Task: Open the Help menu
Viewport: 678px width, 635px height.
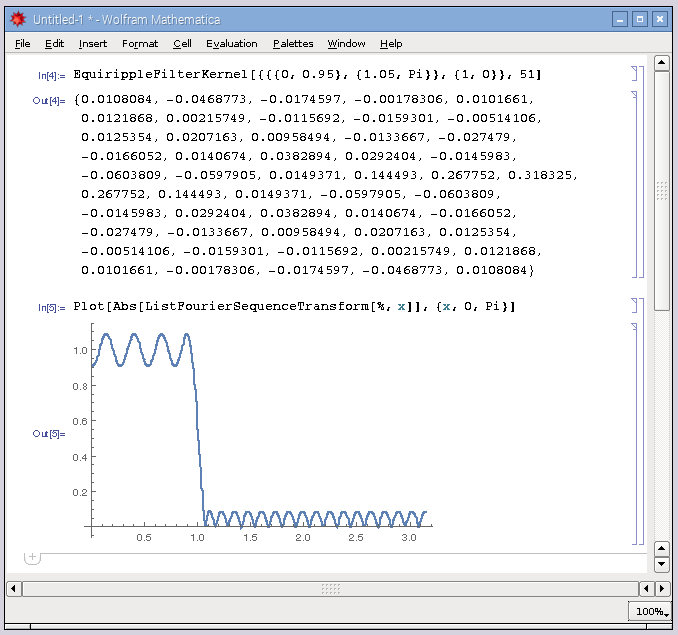Action: pyautogui.click(x=391, y=44)
